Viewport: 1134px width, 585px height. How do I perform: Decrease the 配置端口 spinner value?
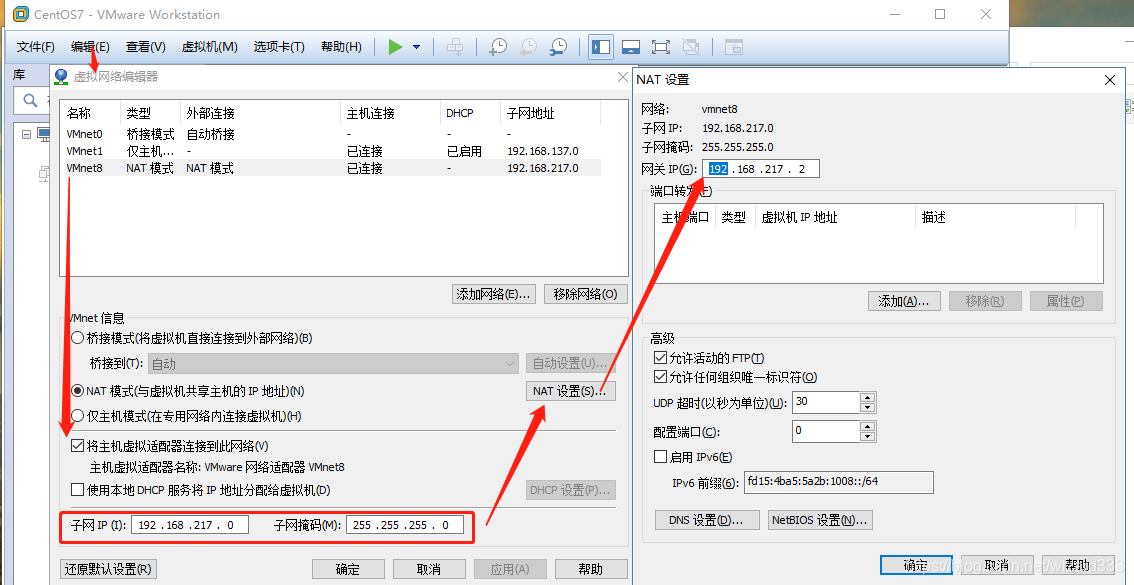[x=868, y=437]
